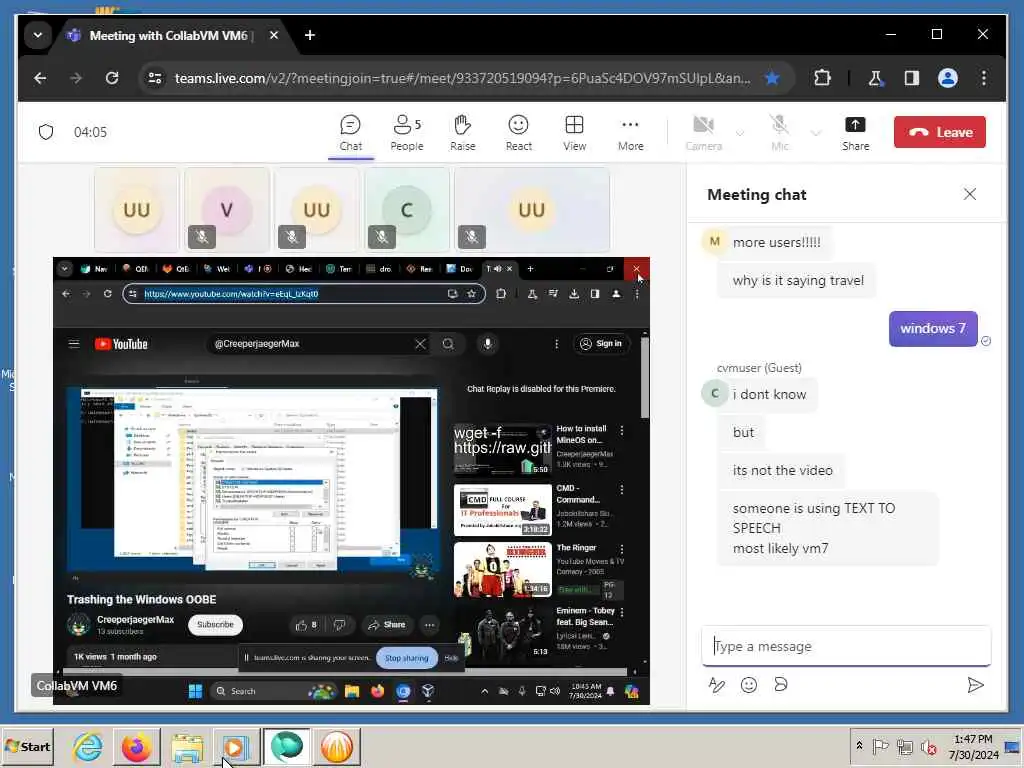Click Sign in on the shared YouTube page
This screenshot has width=1024, height=768.
[601, 344]
